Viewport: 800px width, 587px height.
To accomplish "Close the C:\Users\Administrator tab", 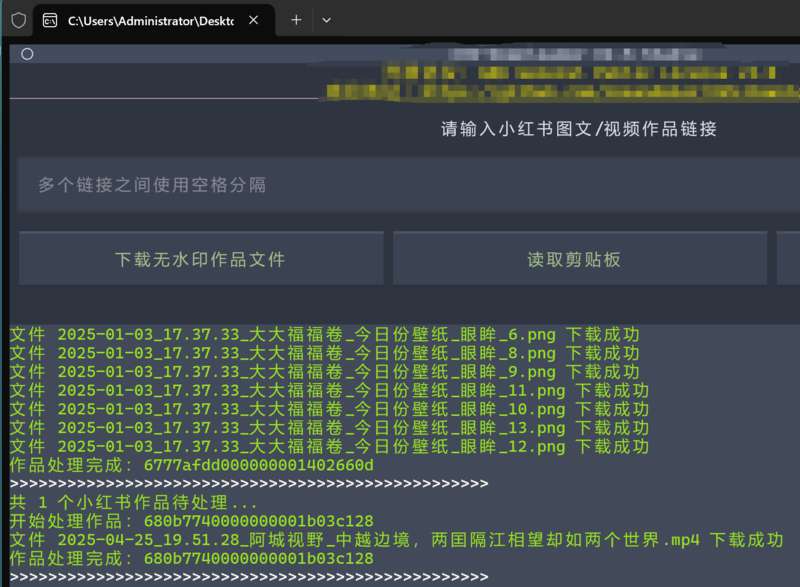I will 254,20.
